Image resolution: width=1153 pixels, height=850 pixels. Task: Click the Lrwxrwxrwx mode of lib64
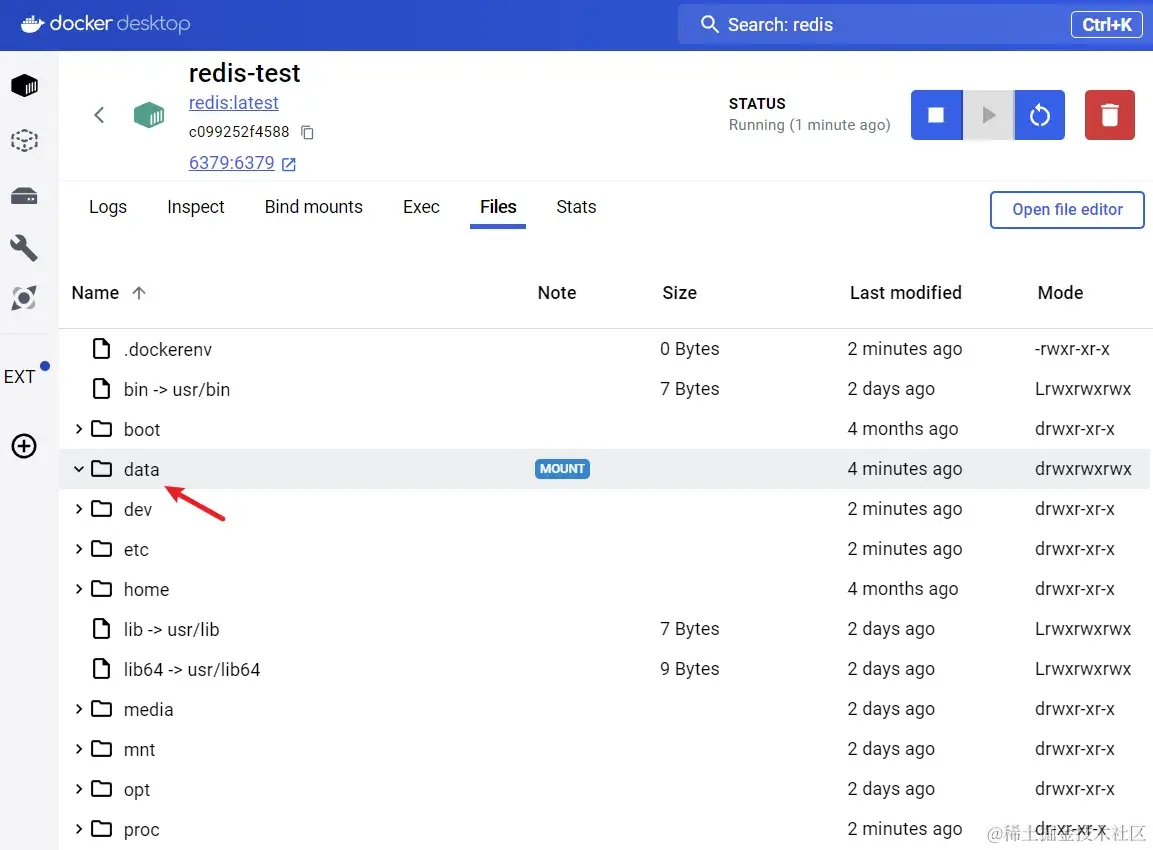point(1083,669)
